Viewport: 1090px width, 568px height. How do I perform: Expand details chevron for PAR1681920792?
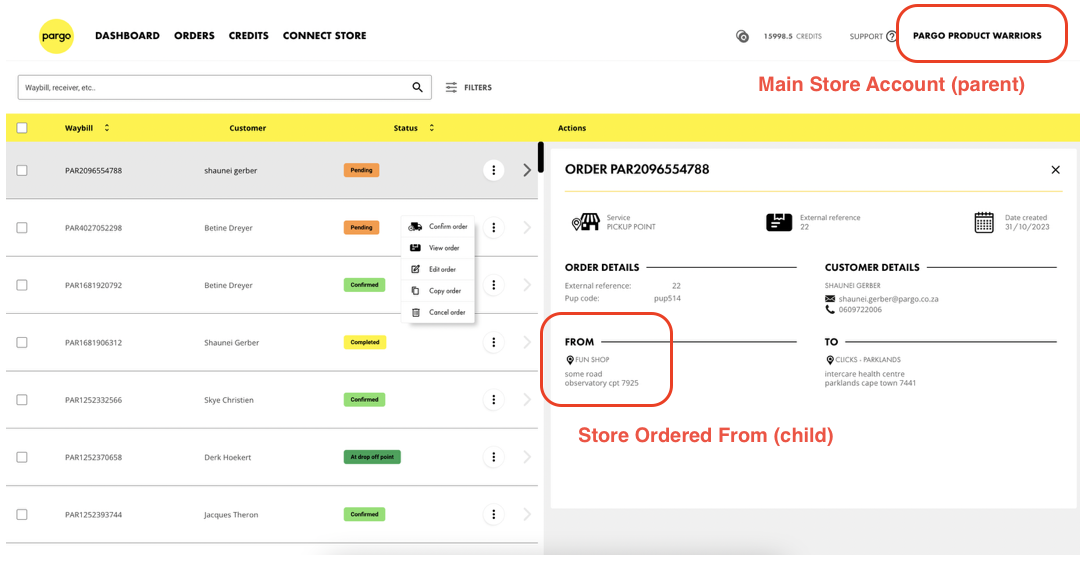coord(527,285)
